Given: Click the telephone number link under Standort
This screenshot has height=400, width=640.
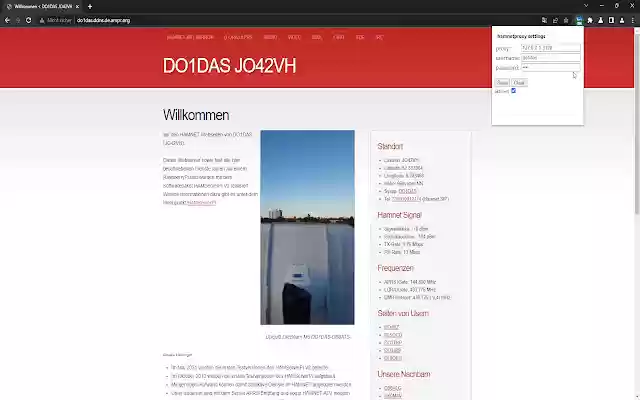Looking at the screenshot, I should click(406, 199).
